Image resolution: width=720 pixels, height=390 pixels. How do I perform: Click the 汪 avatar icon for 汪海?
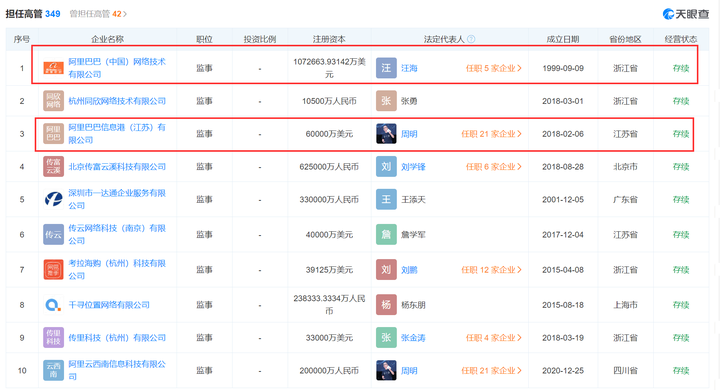[x=386, y=68]
